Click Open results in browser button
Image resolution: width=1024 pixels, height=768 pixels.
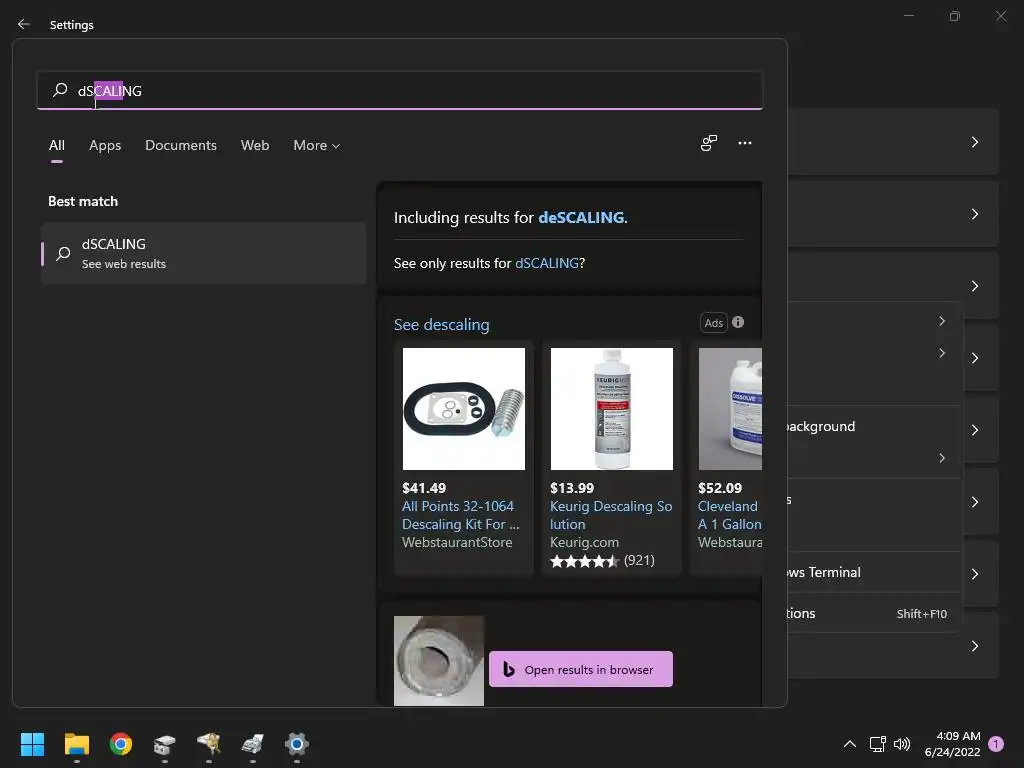(x=581, y=669)
